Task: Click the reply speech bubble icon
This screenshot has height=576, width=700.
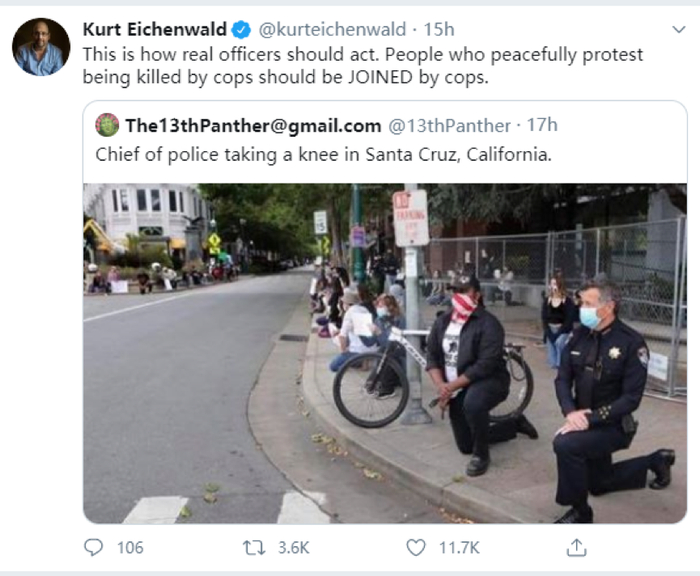Action: (x=94, y=547)
